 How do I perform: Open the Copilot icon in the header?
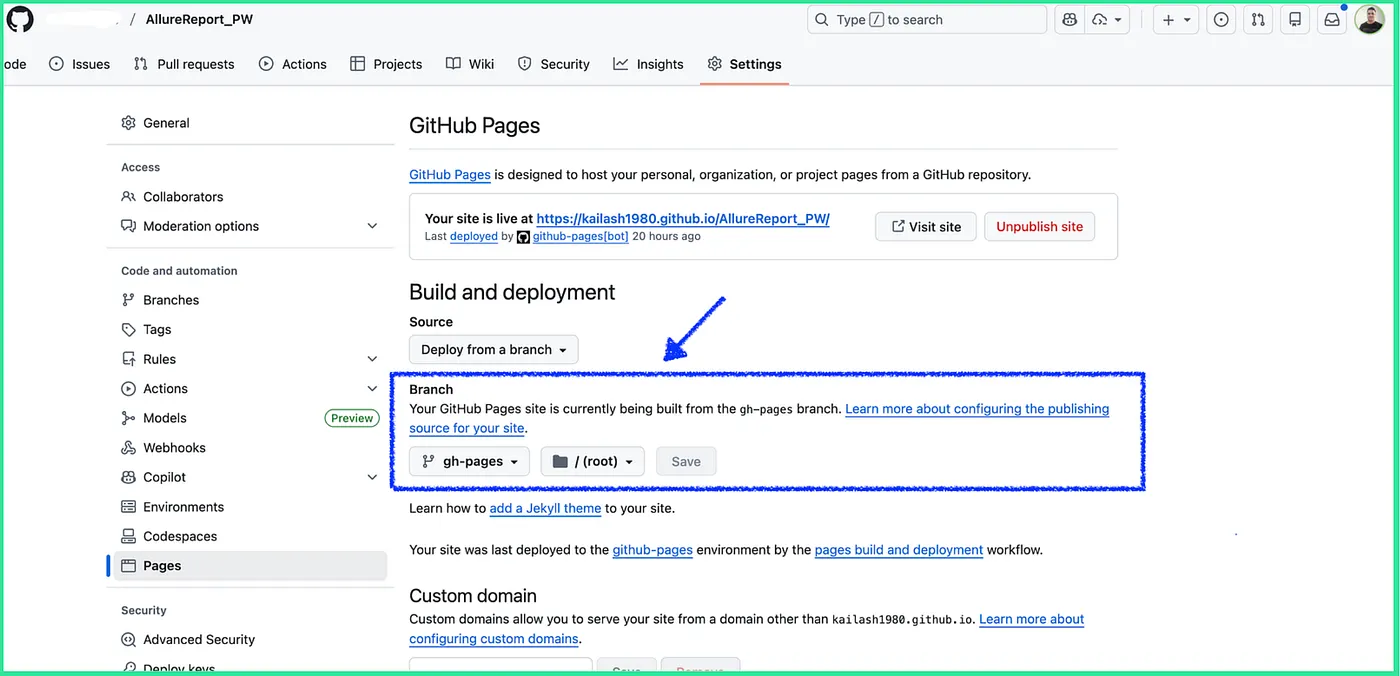tap(1070, 19)
